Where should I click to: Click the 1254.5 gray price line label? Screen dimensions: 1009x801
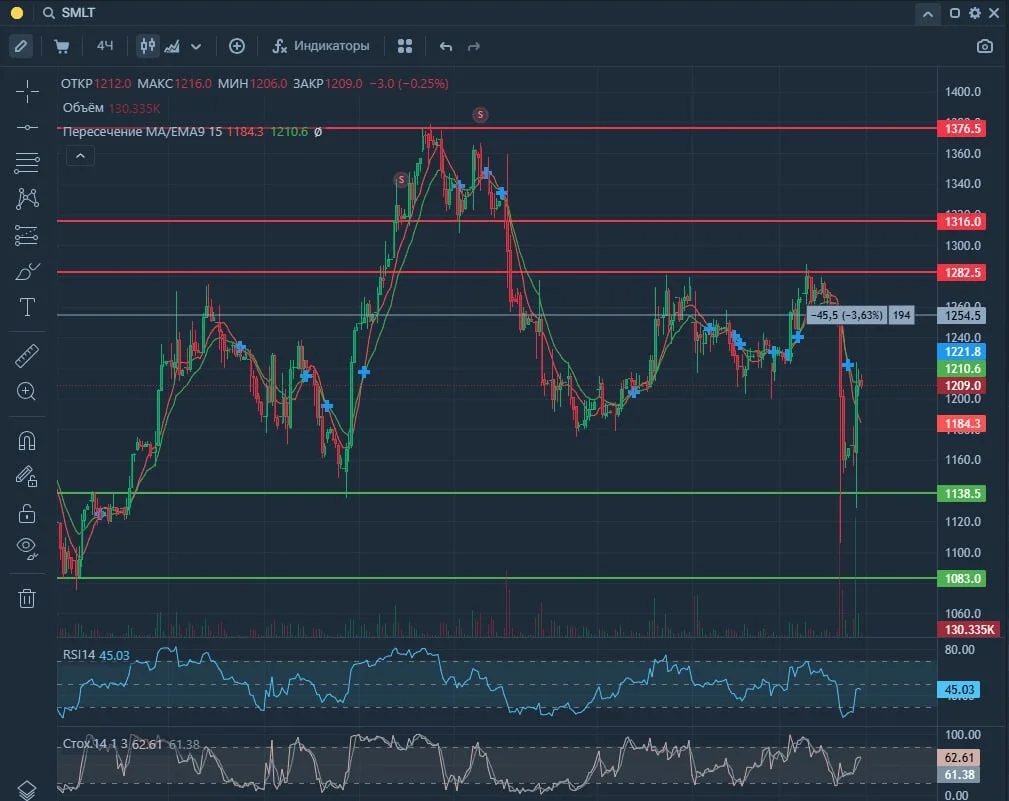(962, 315)
